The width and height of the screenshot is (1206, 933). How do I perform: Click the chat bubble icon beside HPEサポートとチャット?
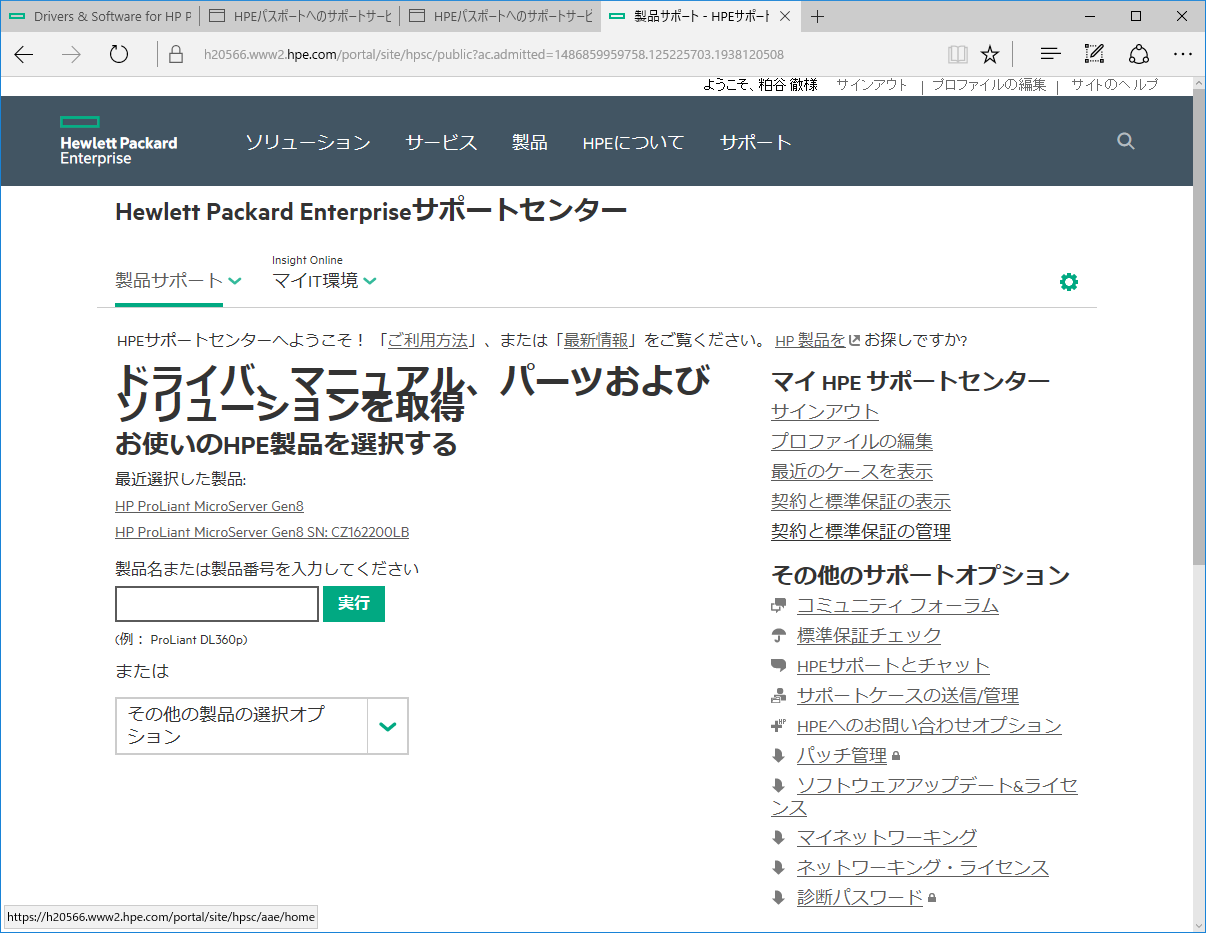coord(779,666)
